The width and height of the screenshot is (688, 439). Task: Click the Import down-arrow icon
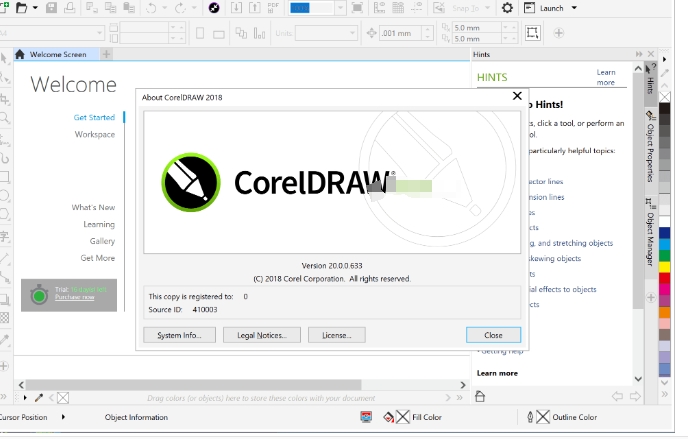pyautogui.click(x=236, y=7)
